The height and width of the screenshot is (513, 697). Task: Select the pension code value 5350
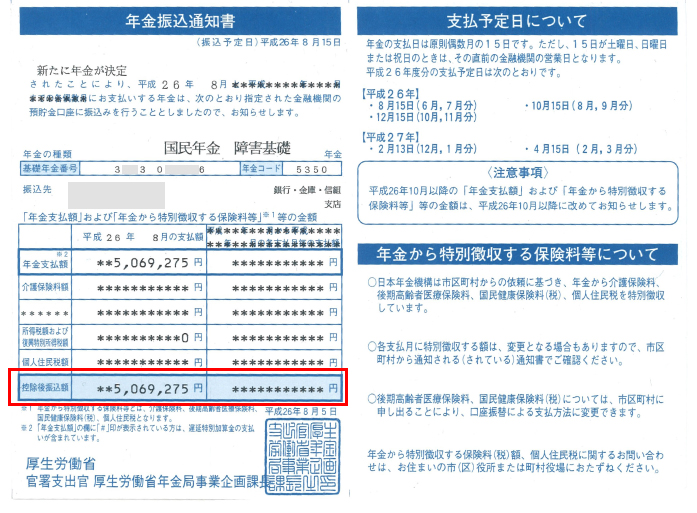pos(311,169)
